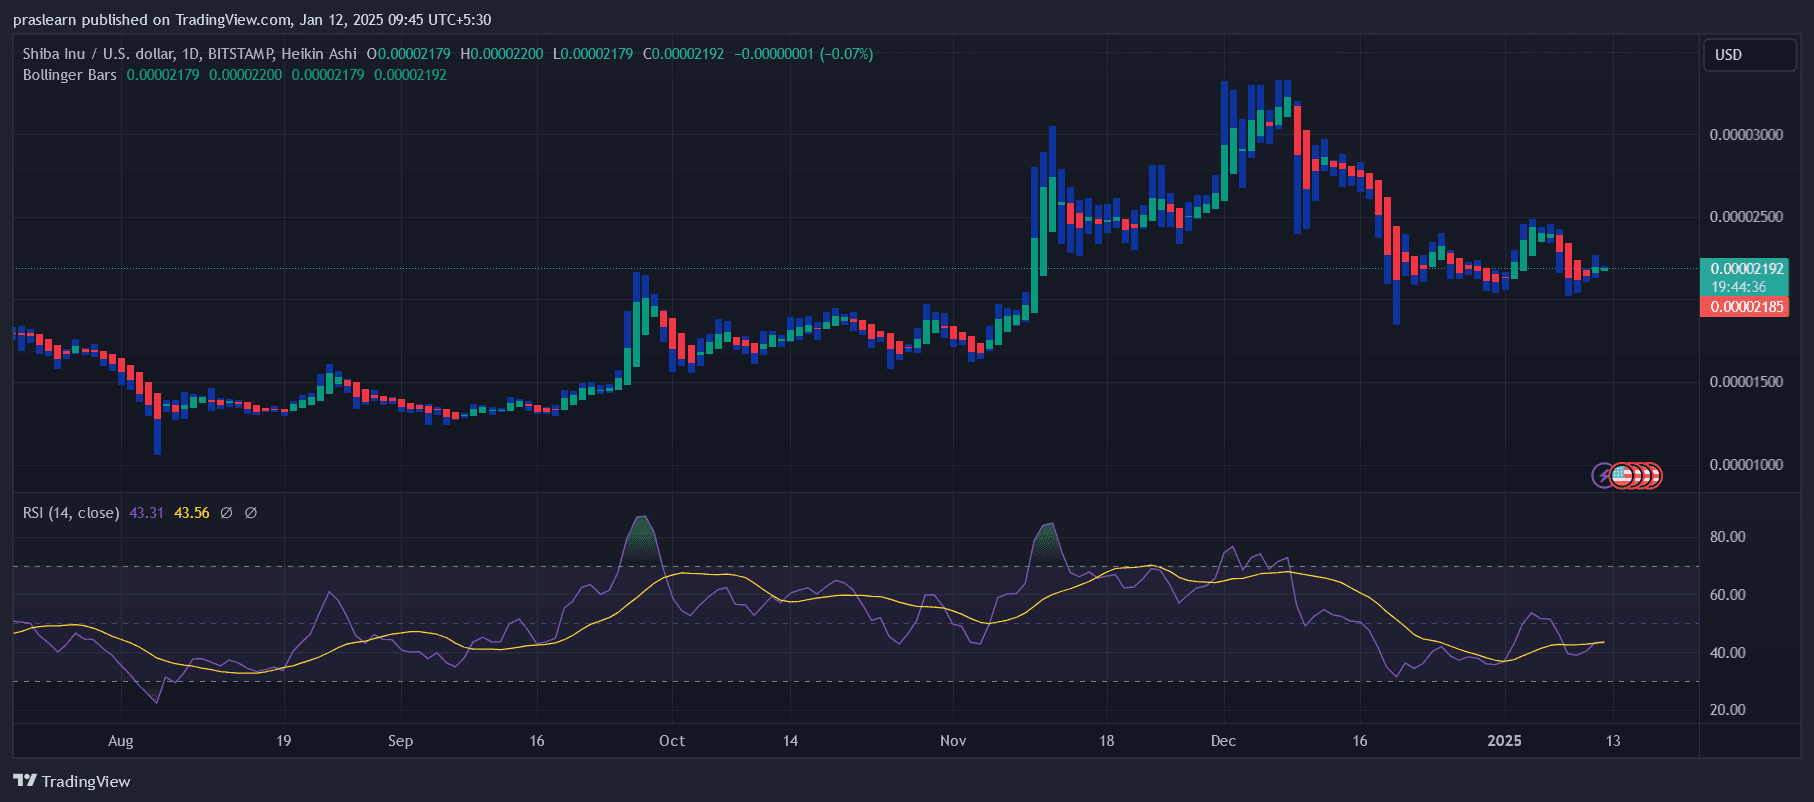1814x802 pixels.
Task: Click the 0.00001000 price axis label
Action: point(1746,465)
